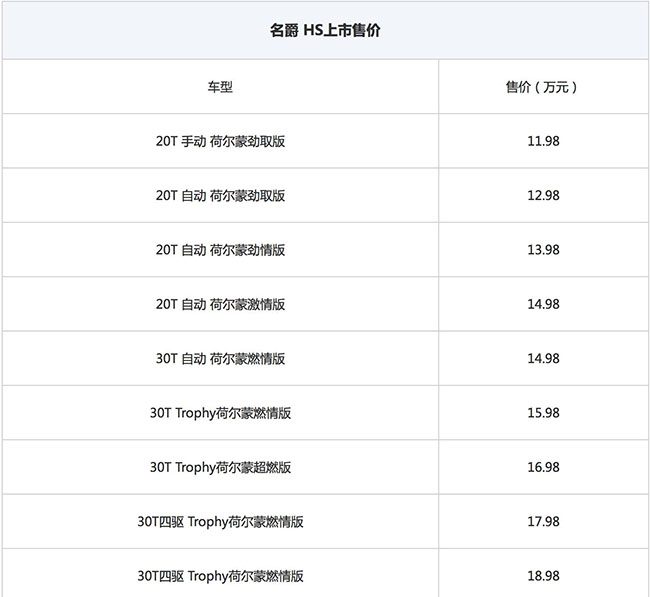This screenshot has width=650, height=597.
Task: Click the price 17.98
Action: pos(543,522)
